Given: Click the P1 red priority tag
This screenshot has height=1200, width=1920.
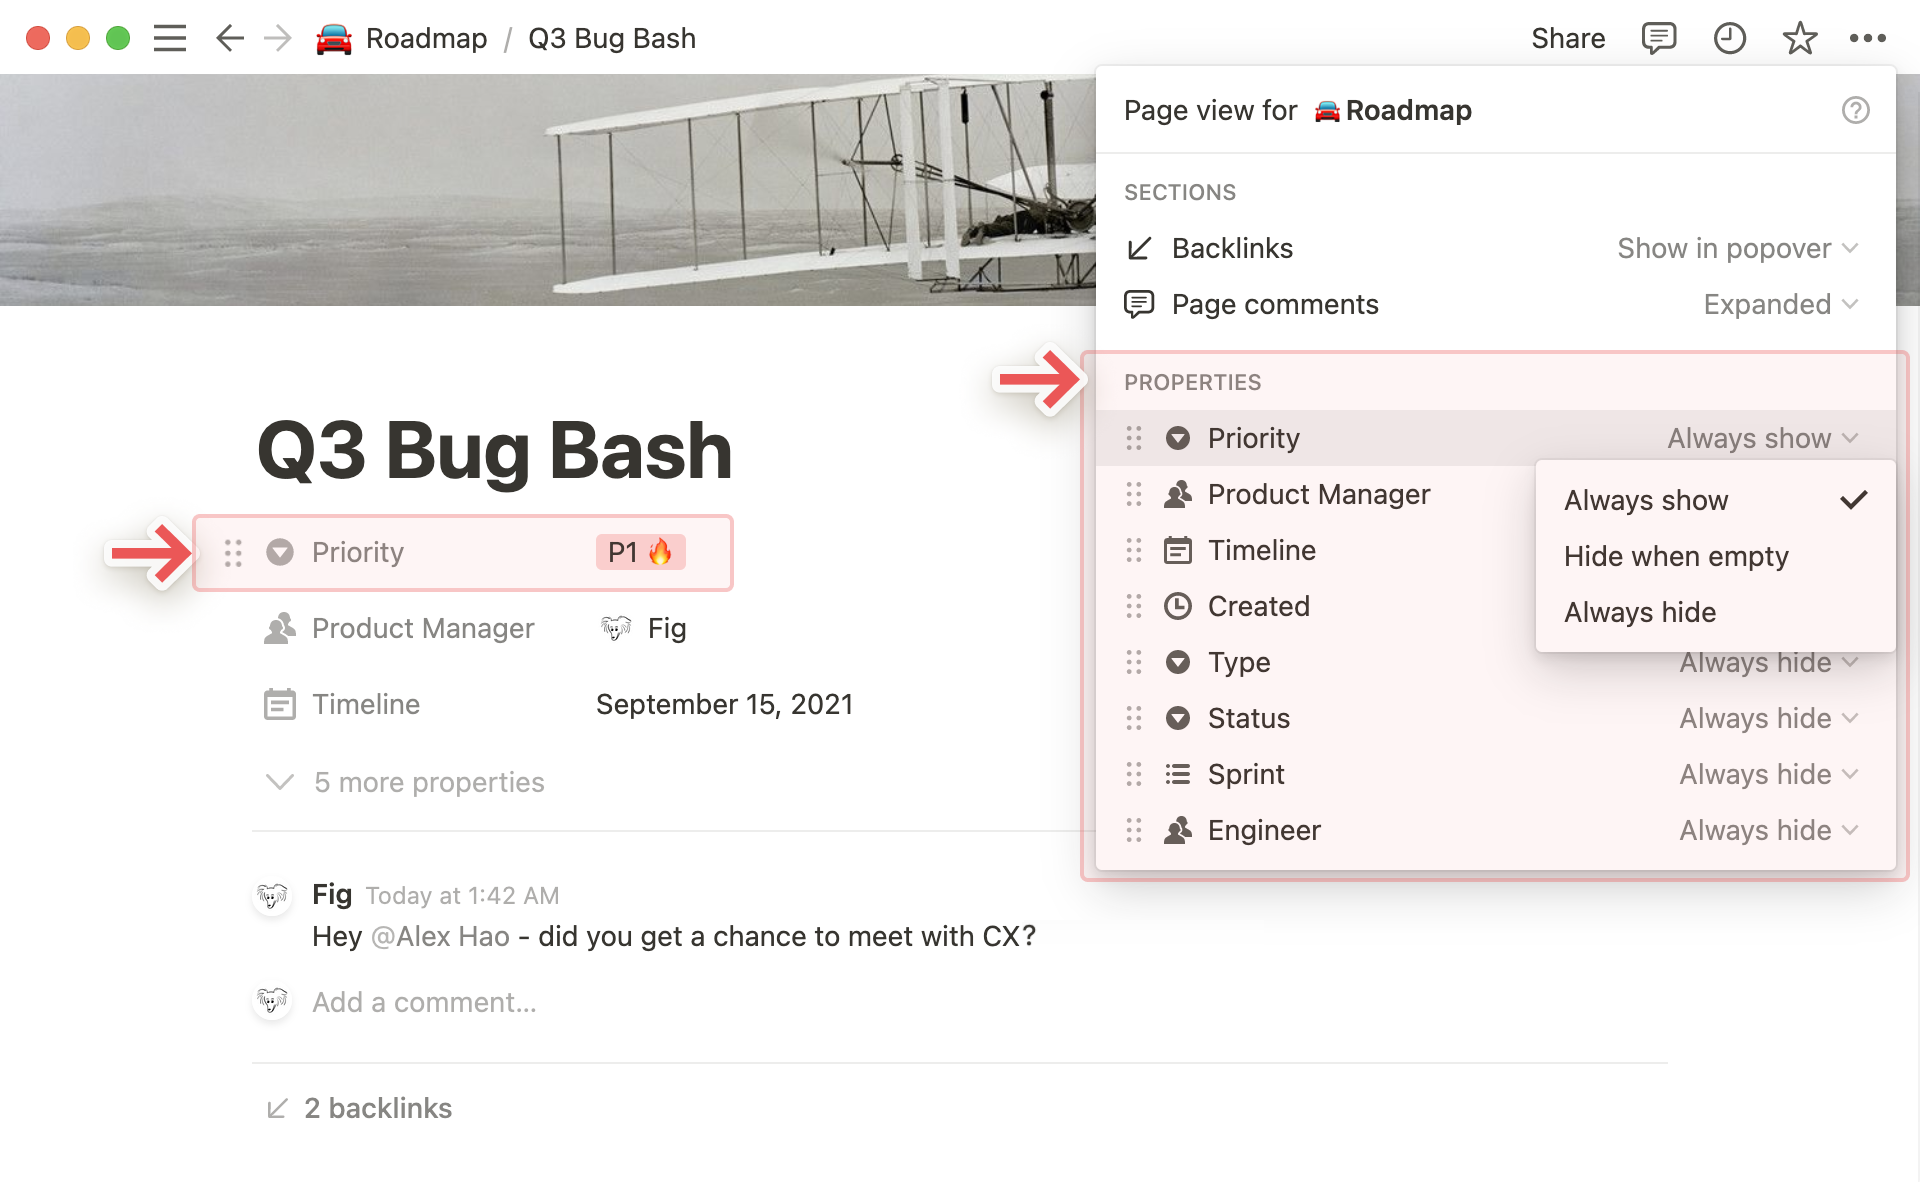Looking at the screenshot, I should [640, 552].
